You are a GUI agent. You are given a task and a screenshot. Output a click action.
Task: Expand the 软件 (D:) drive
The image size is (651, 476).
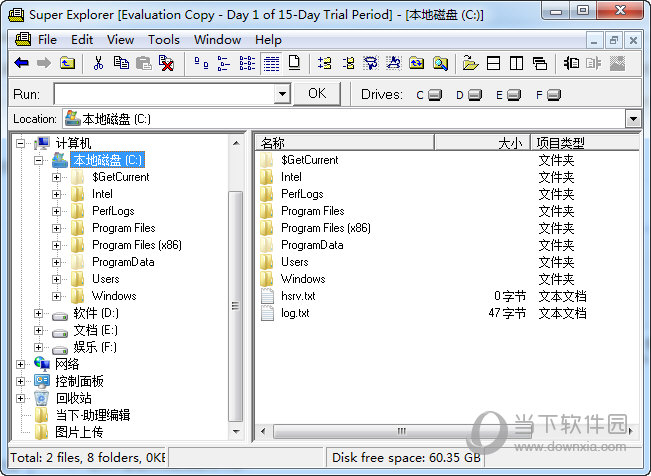pos(39,314)
